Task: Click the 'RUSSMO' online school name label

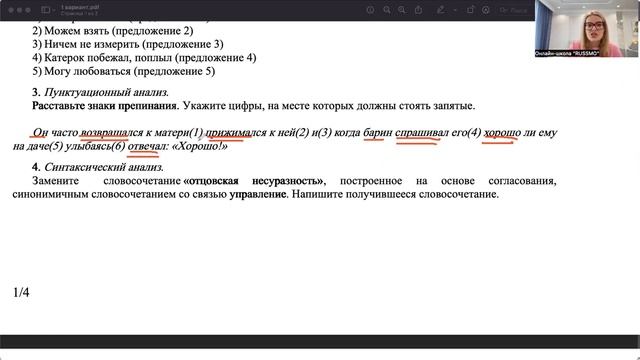Action: 567,53
